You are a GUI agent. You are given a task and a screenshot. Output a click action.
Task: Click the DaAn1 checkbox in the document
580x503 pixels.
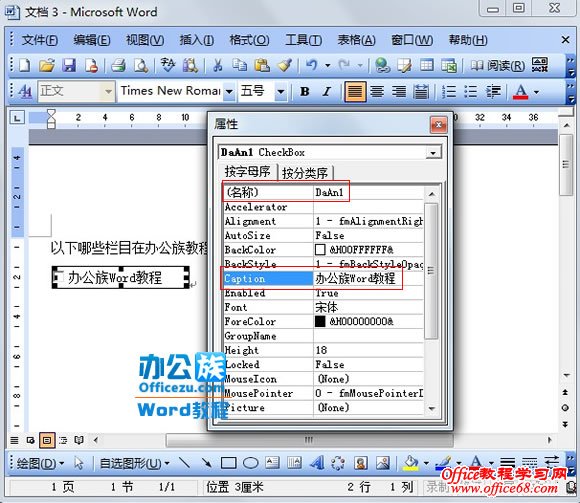tap(58, 276)
